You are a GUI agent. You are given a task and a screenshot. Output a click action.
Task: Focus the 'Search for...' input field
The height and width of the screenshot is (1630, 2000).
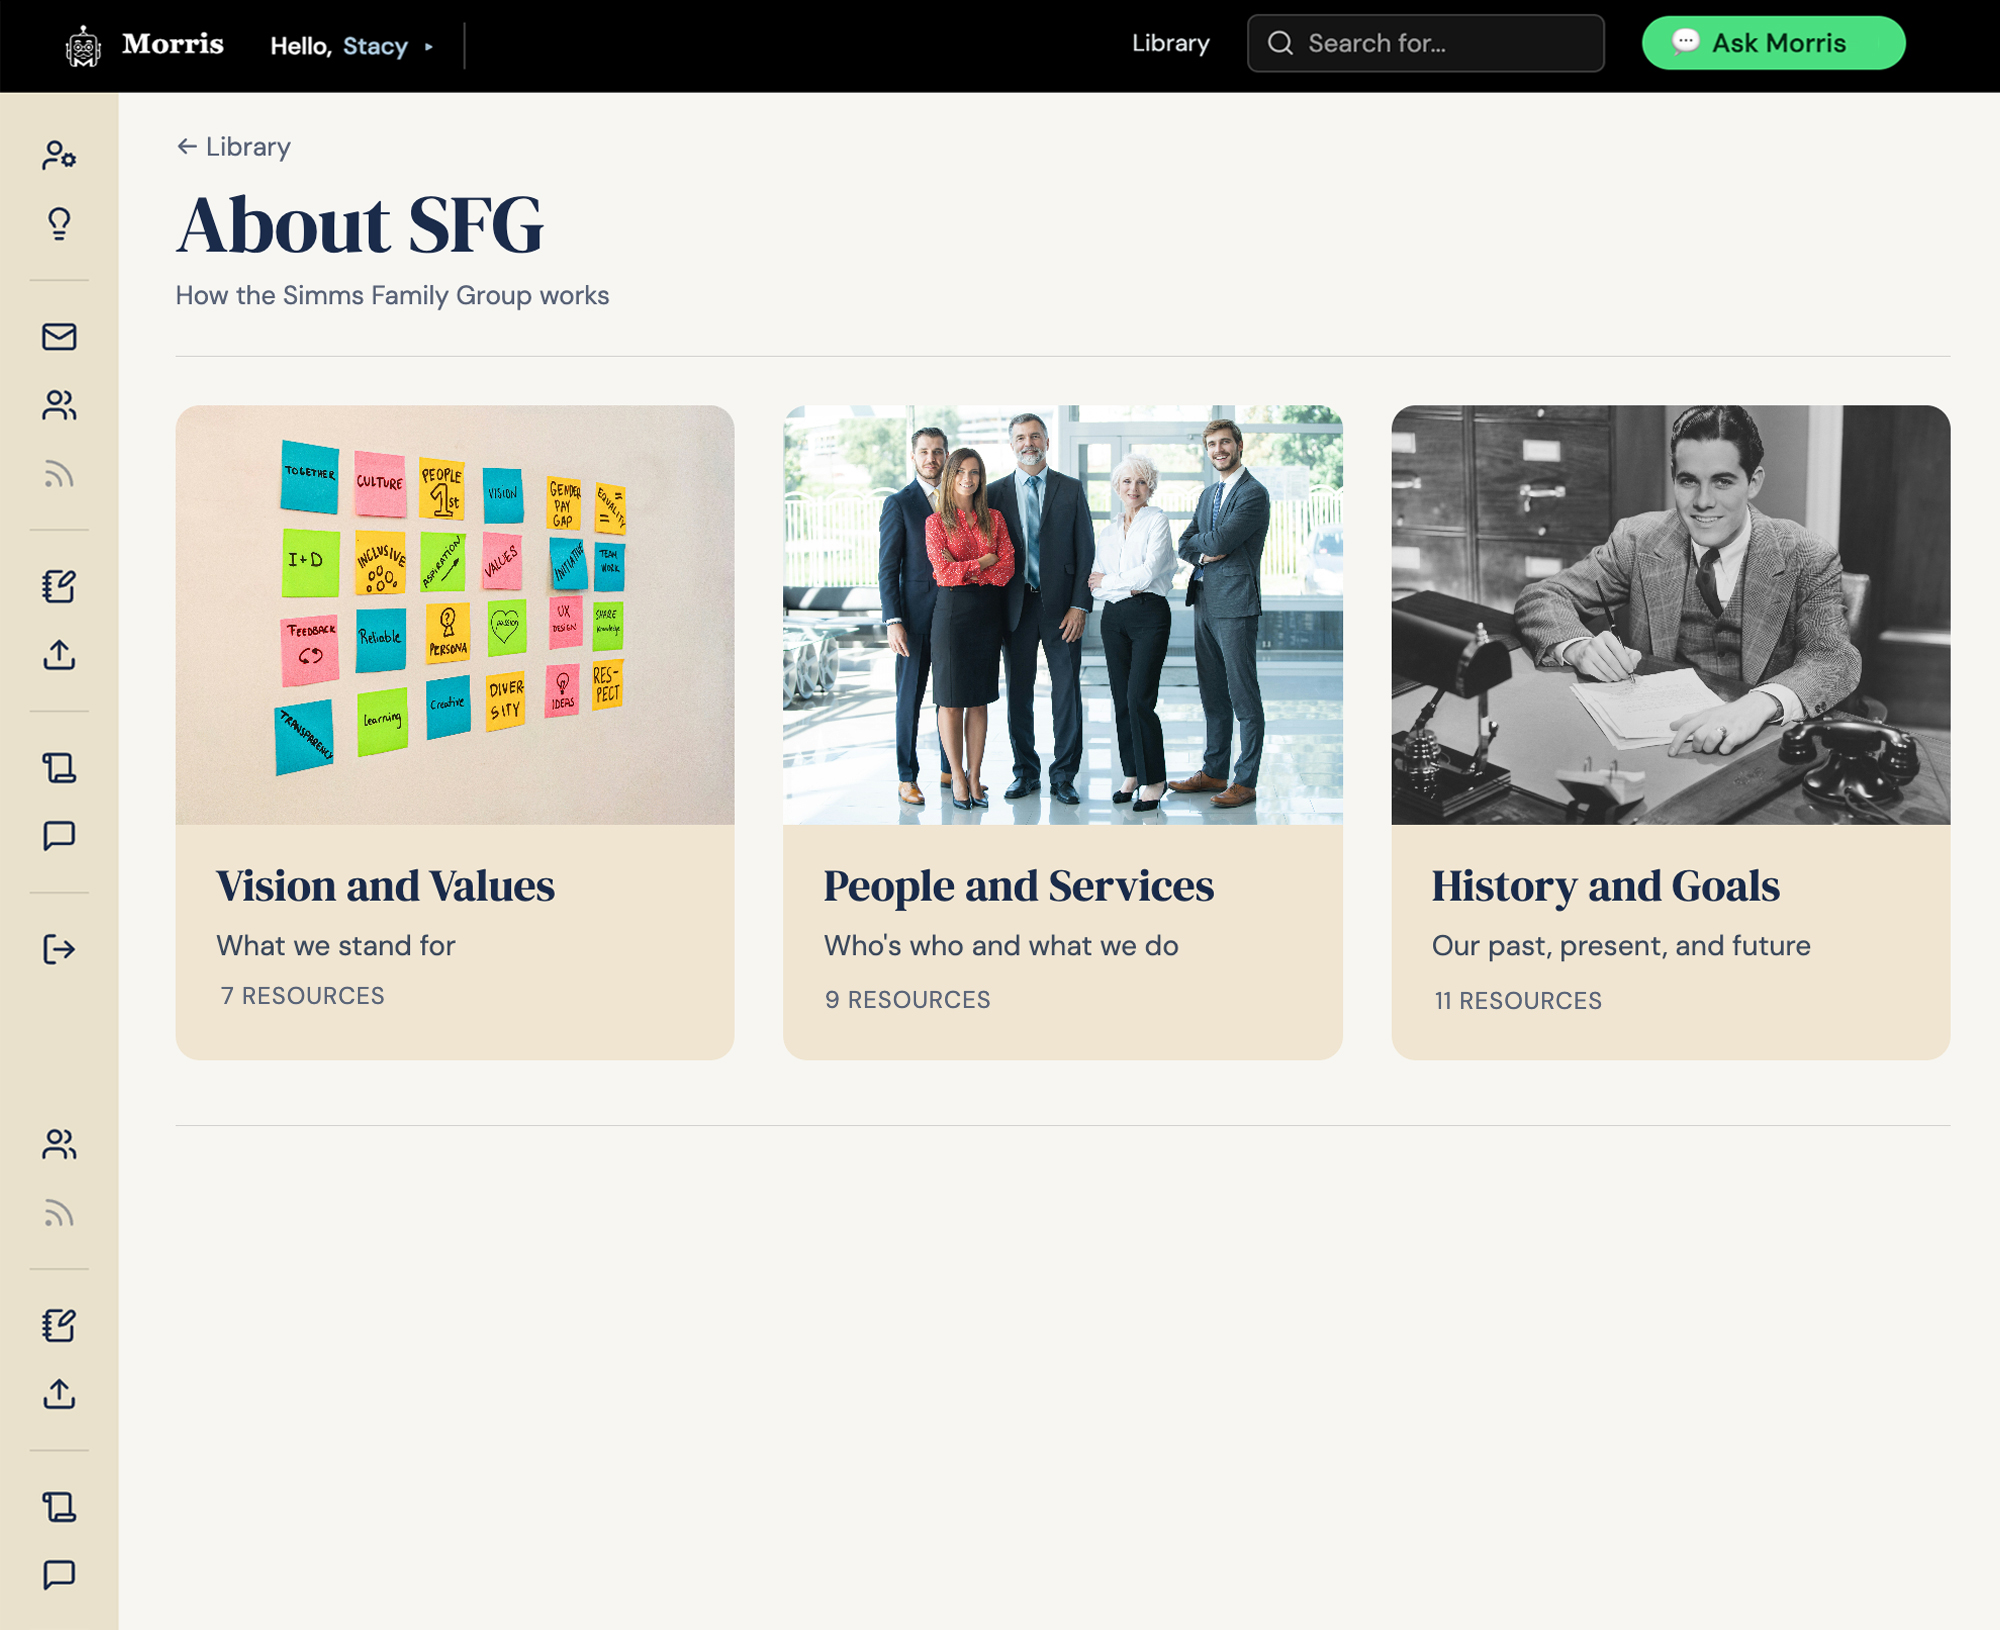[x=1425, y=43]
